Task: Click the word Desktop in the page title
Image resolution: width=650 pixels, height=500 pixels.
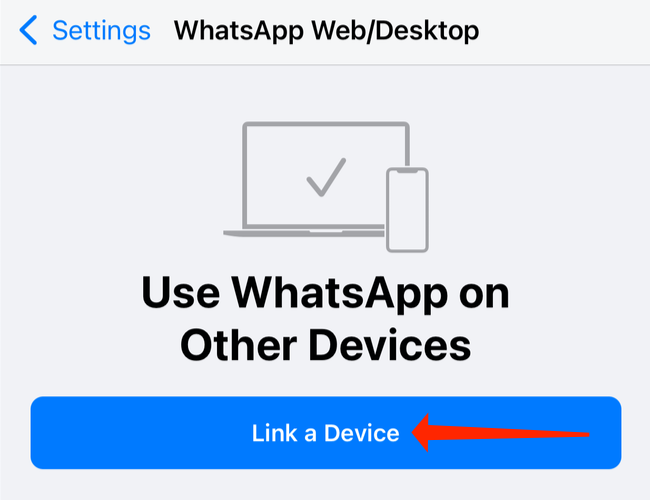Action: 427,31
